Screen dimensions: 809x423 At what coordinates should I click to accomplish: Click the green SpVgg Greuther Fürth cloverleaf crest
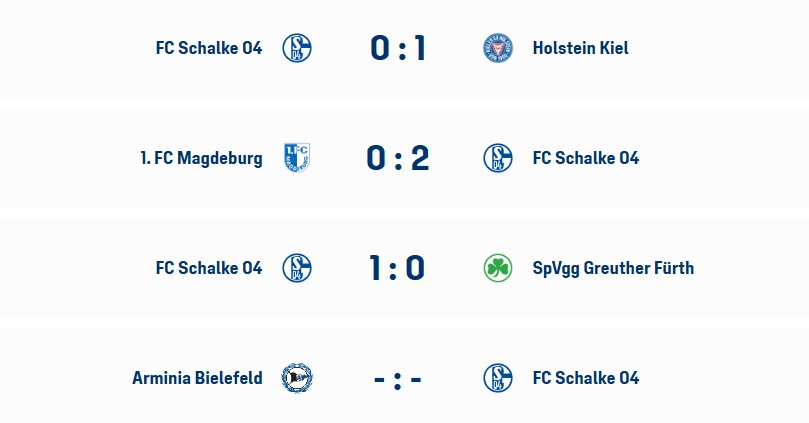(x=498, y=268)
